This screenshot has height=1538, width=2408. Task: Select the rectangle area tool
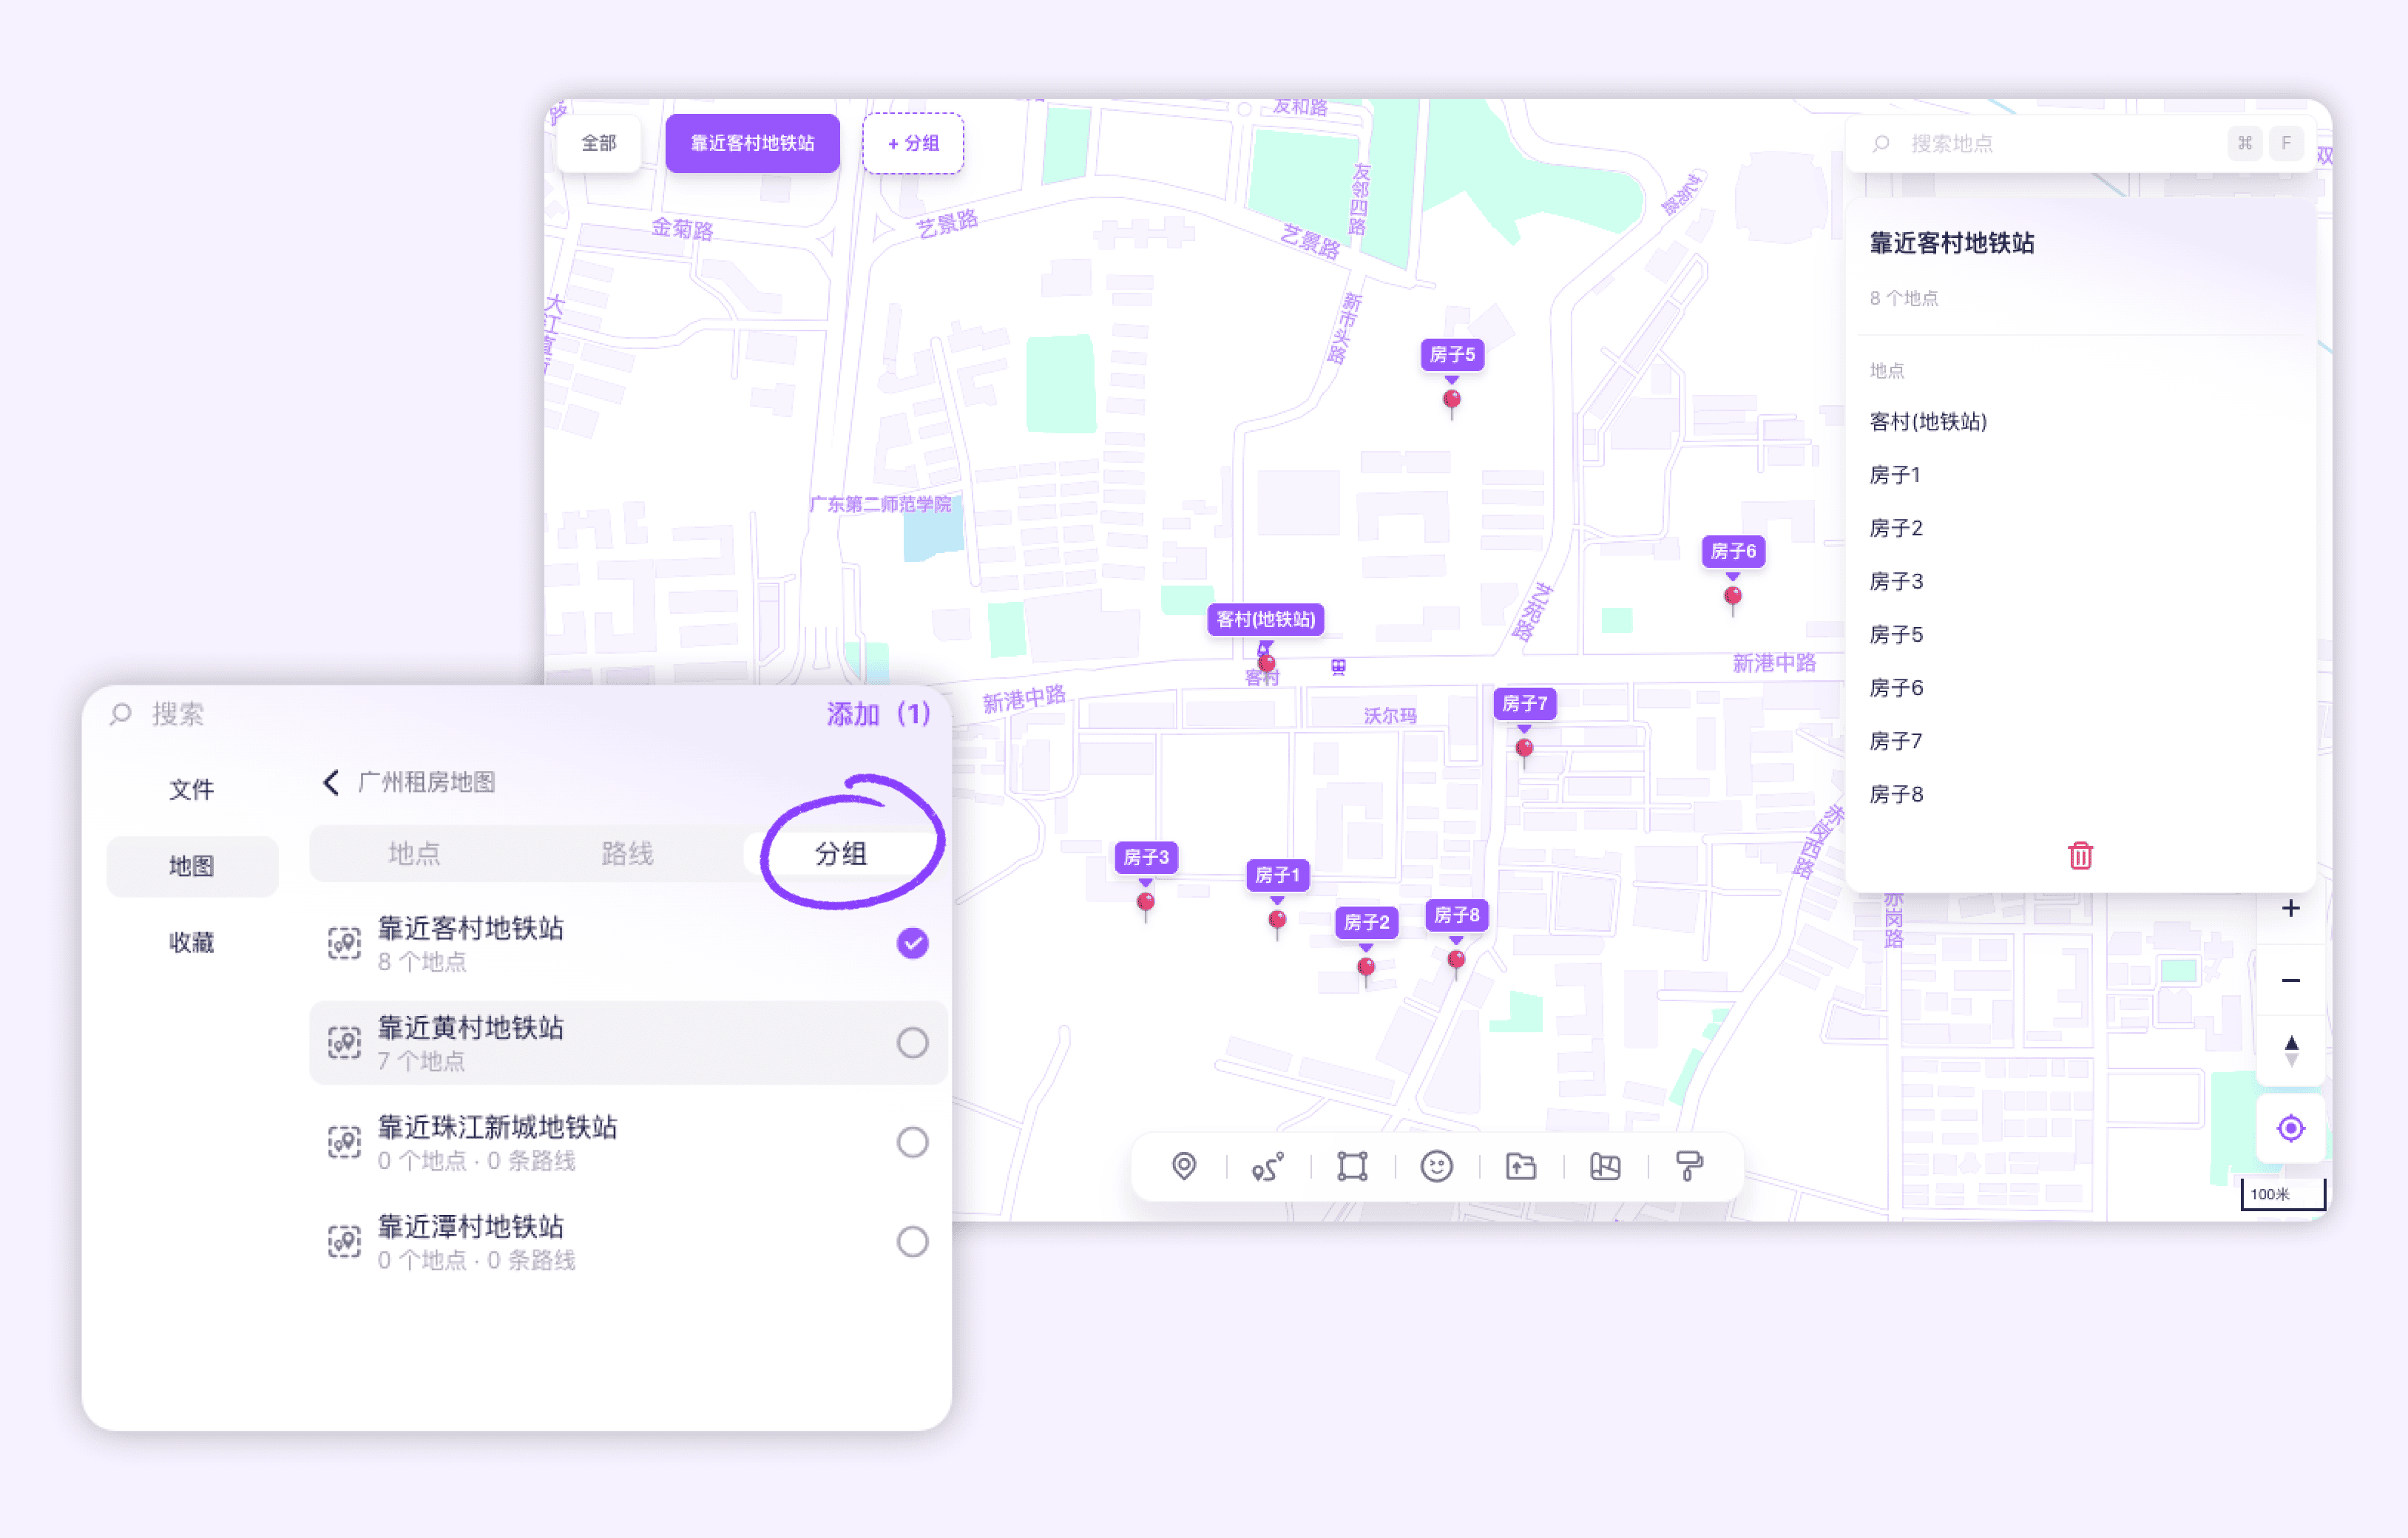tap(1352, 1166)
